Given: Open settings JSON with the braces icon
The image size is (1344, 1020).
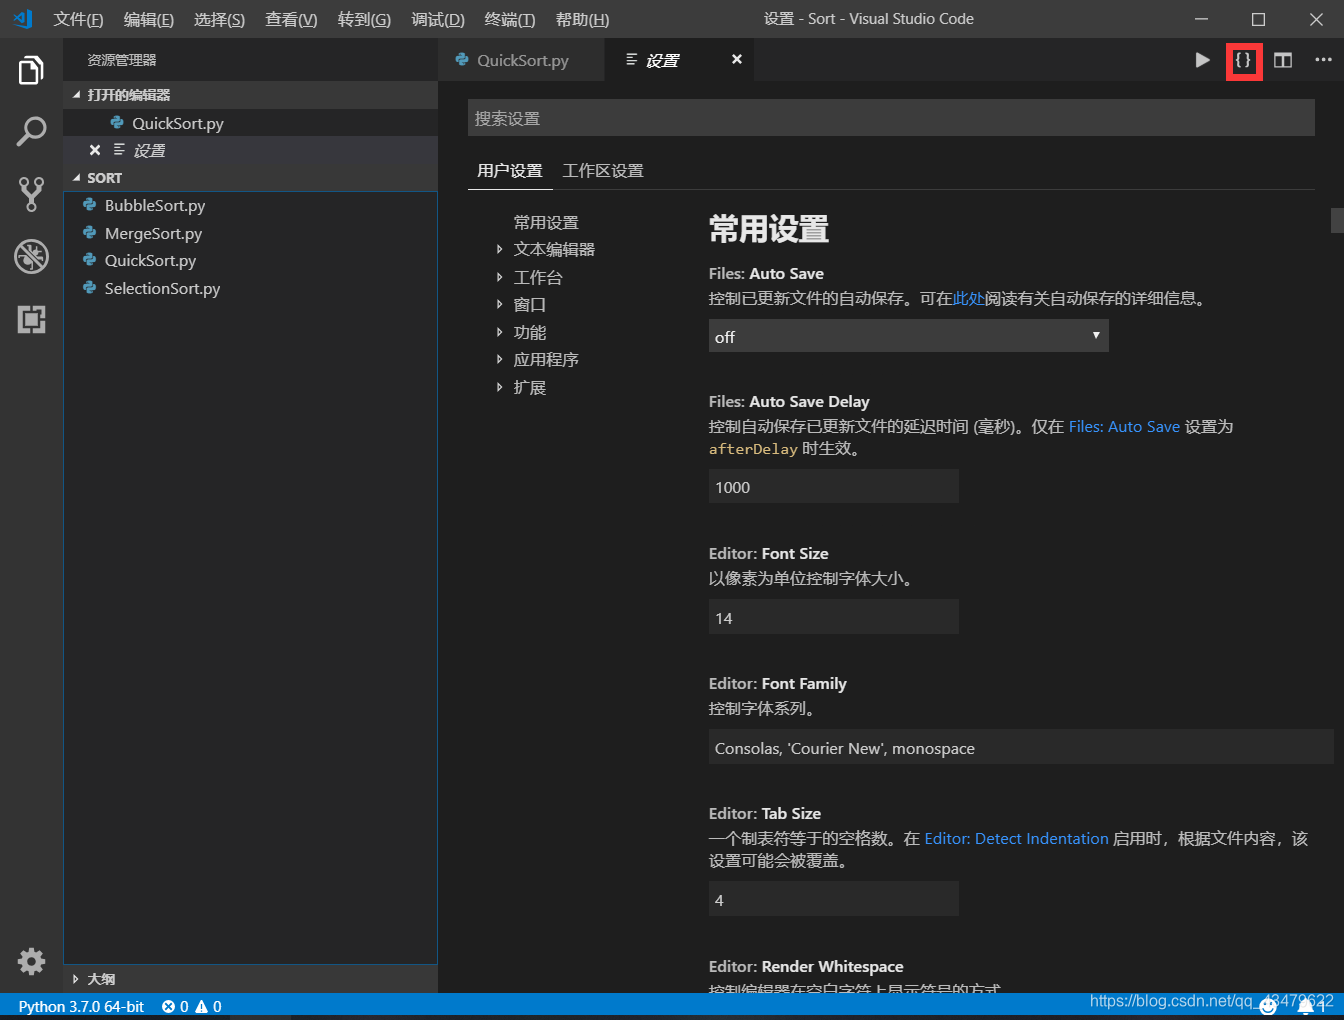Looking at the screenshot, I should tap(1243, 60).
